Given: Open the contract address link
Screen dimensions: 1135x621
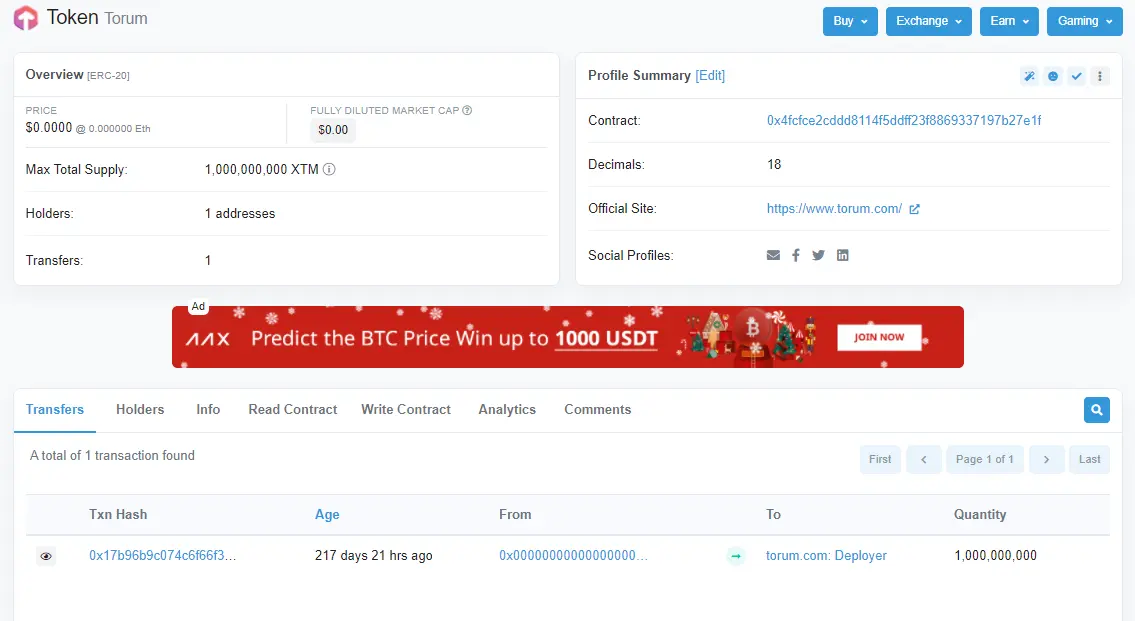Looking at the screenshot, I should tap(904, 120).
